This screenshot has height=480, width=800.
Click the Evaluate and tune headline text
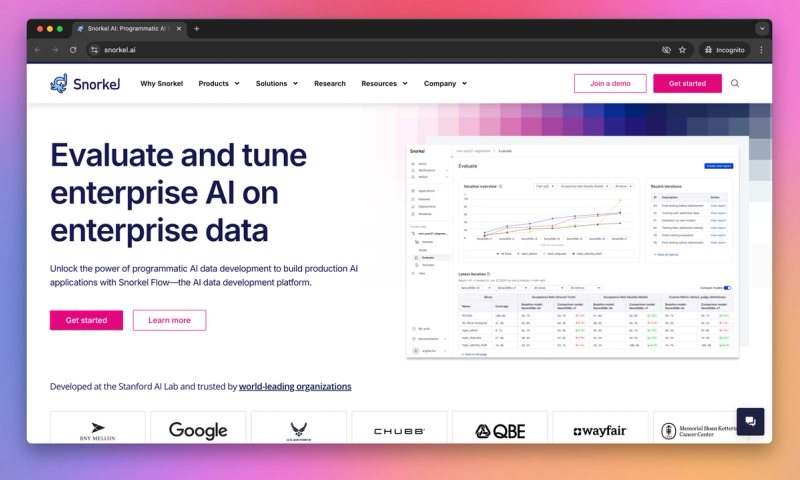click(179, 193)
